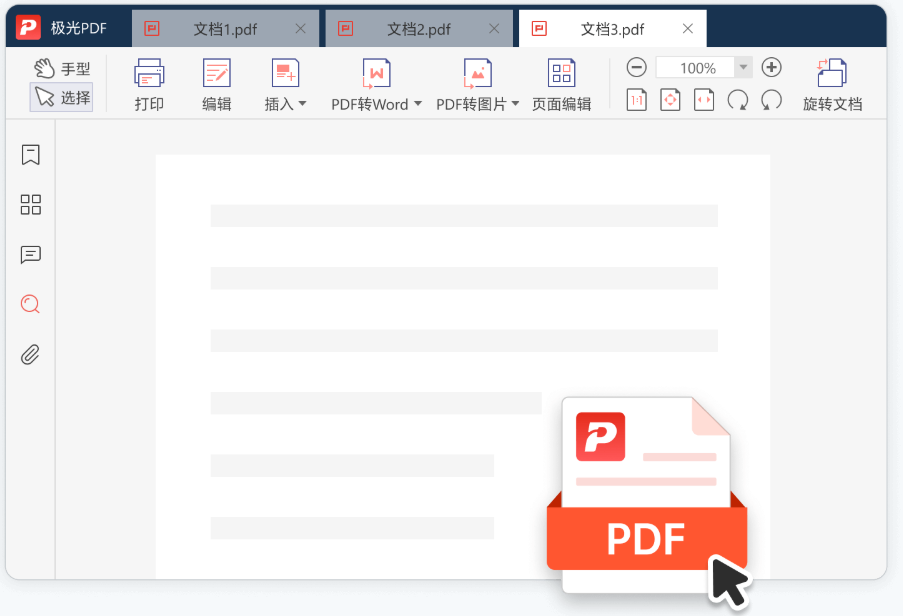Expand the 插入 dropdown arrow

click(302, 104)
